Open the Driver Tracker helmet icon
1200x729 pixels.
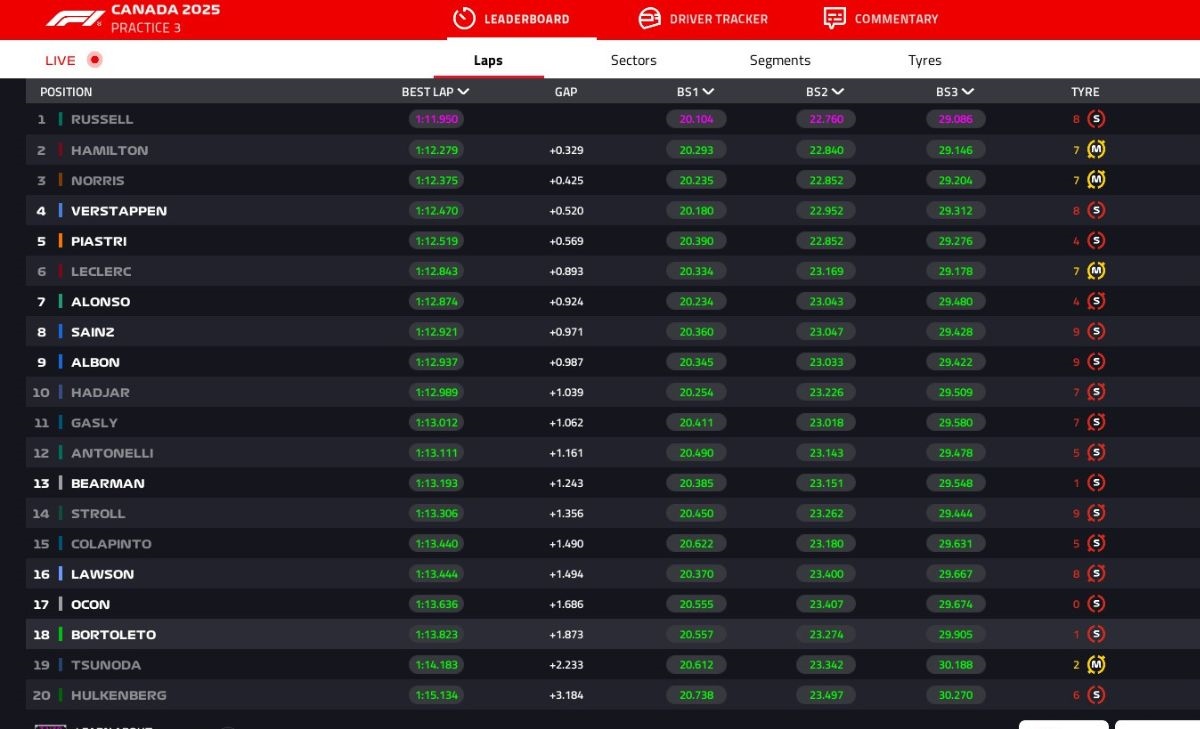[650, 18]
